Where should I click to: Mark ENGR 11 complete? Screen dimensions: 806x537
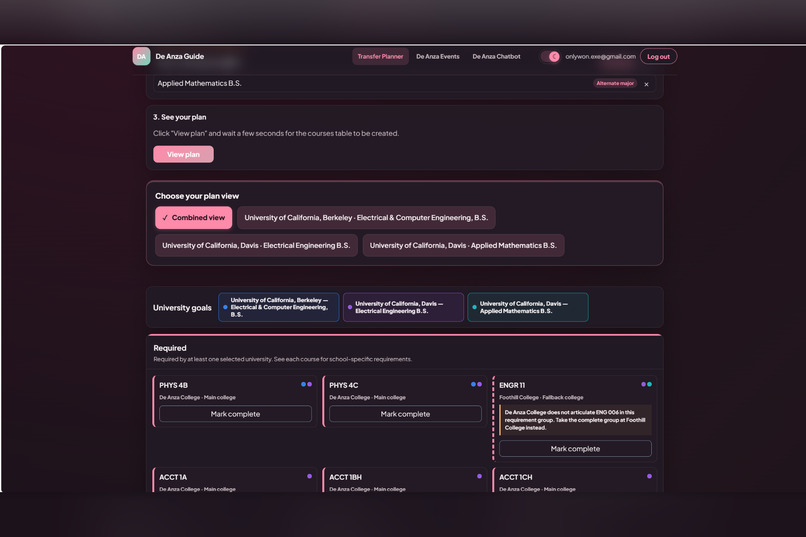pyautogui.click(x=575, y=449)
